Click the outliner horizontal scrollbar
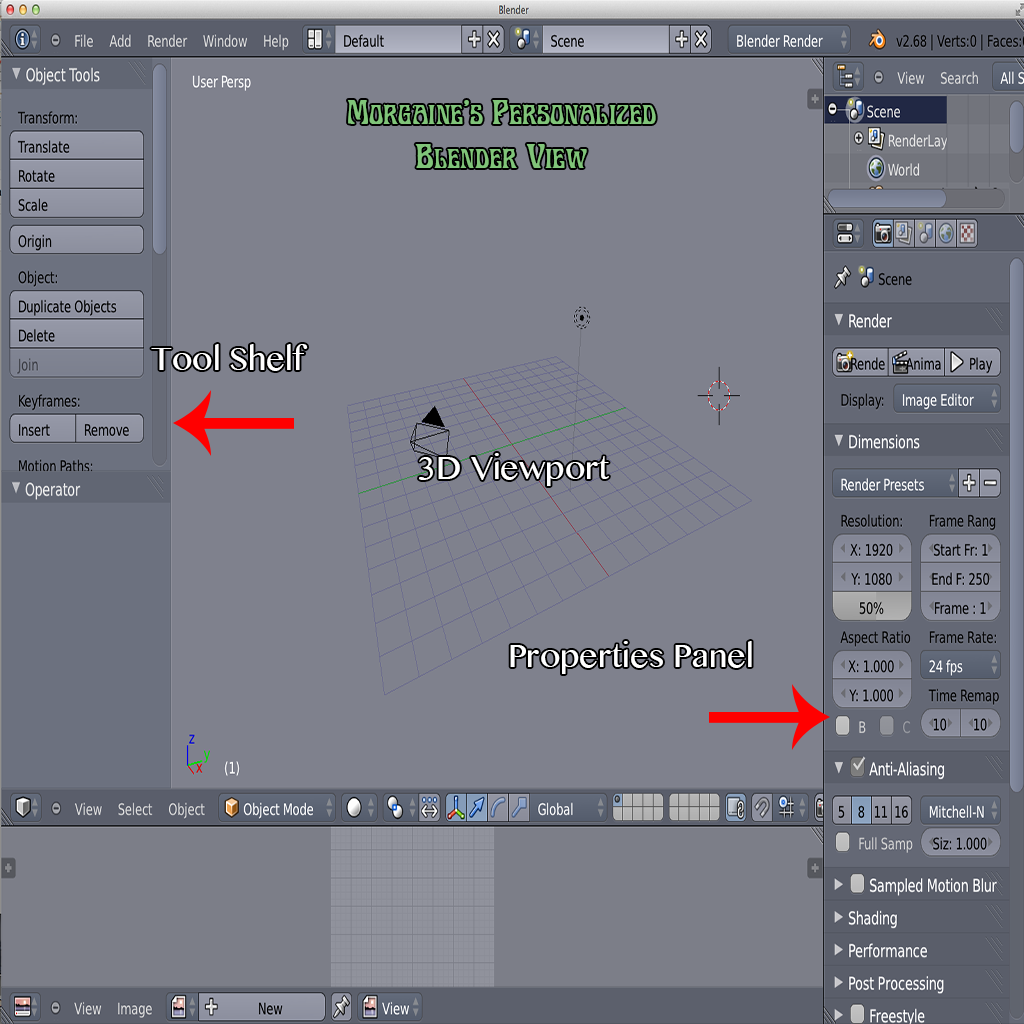1024x1024 pixels. click(x=886, y=197)
